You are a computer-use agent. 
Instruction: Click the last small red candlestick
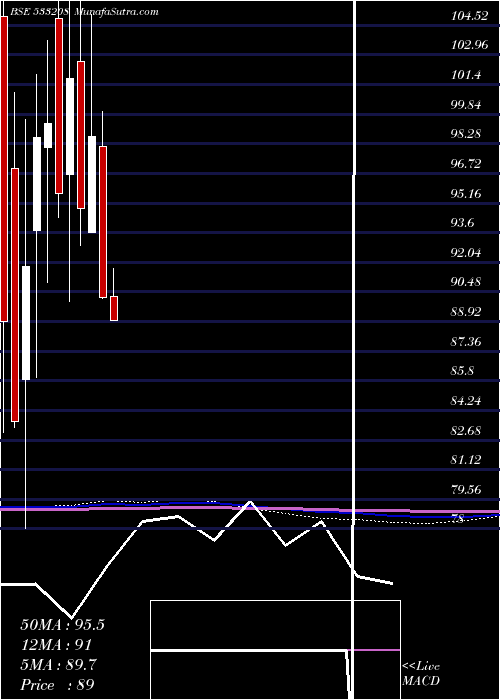pyautogui.click(x=114, y=308)
